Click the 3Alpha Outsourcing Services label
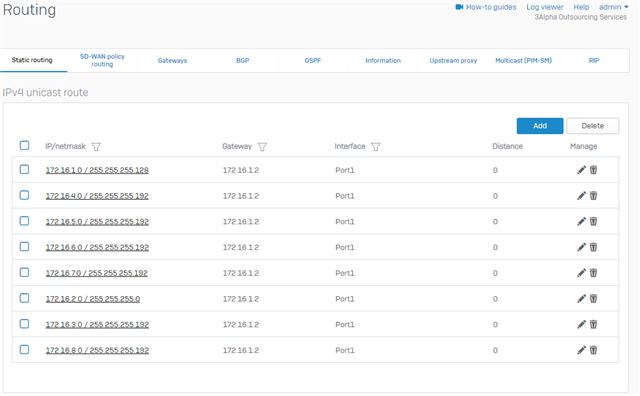 click(x=580, y=17)
